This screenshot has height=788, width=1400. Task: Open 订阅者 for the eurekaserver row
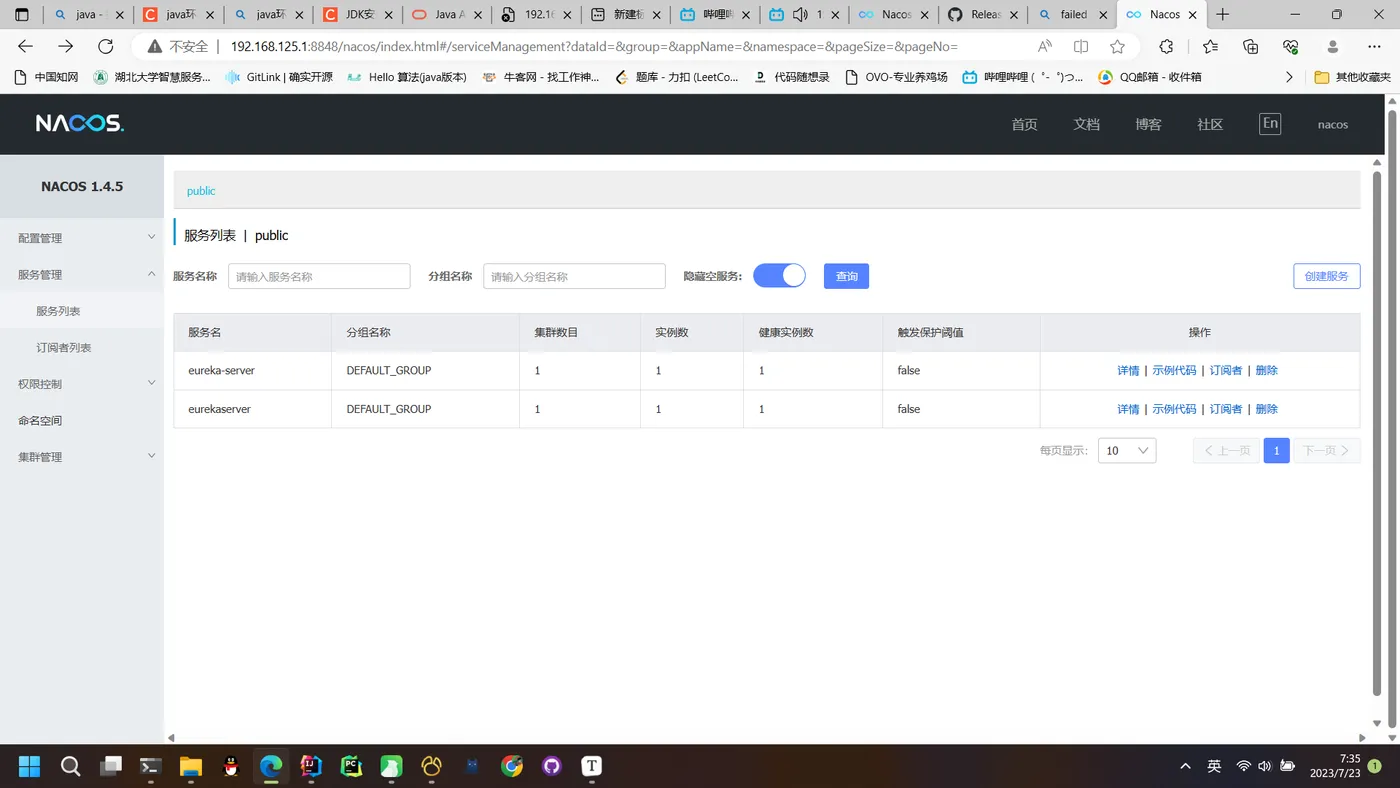1226,409
